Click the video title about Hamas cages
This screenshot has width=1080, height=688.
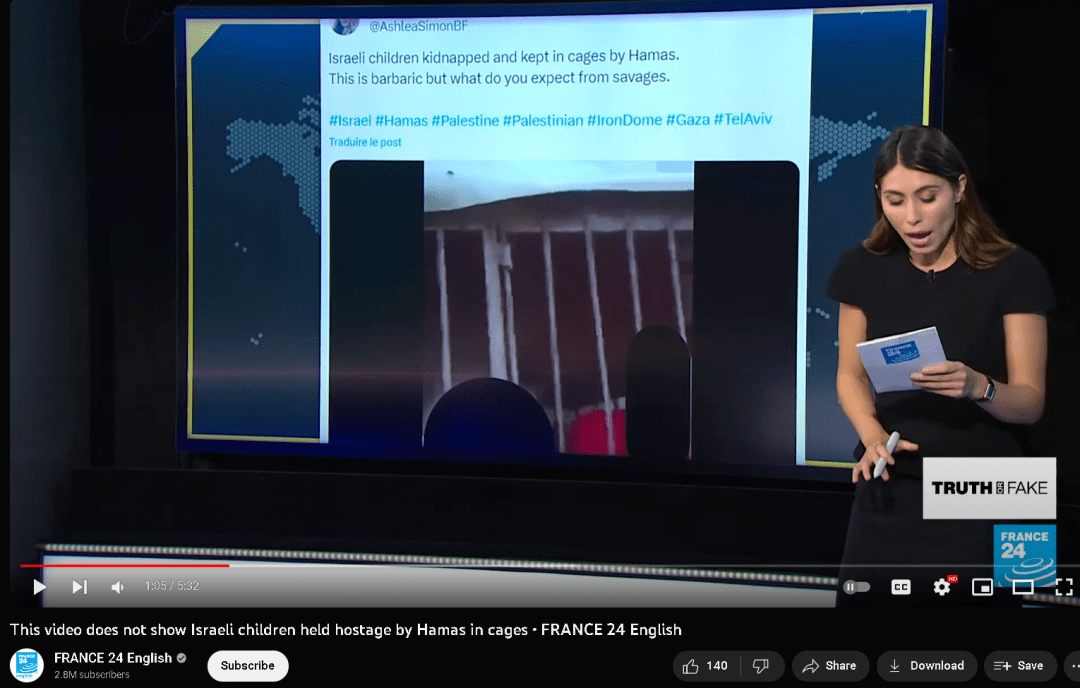345,629
